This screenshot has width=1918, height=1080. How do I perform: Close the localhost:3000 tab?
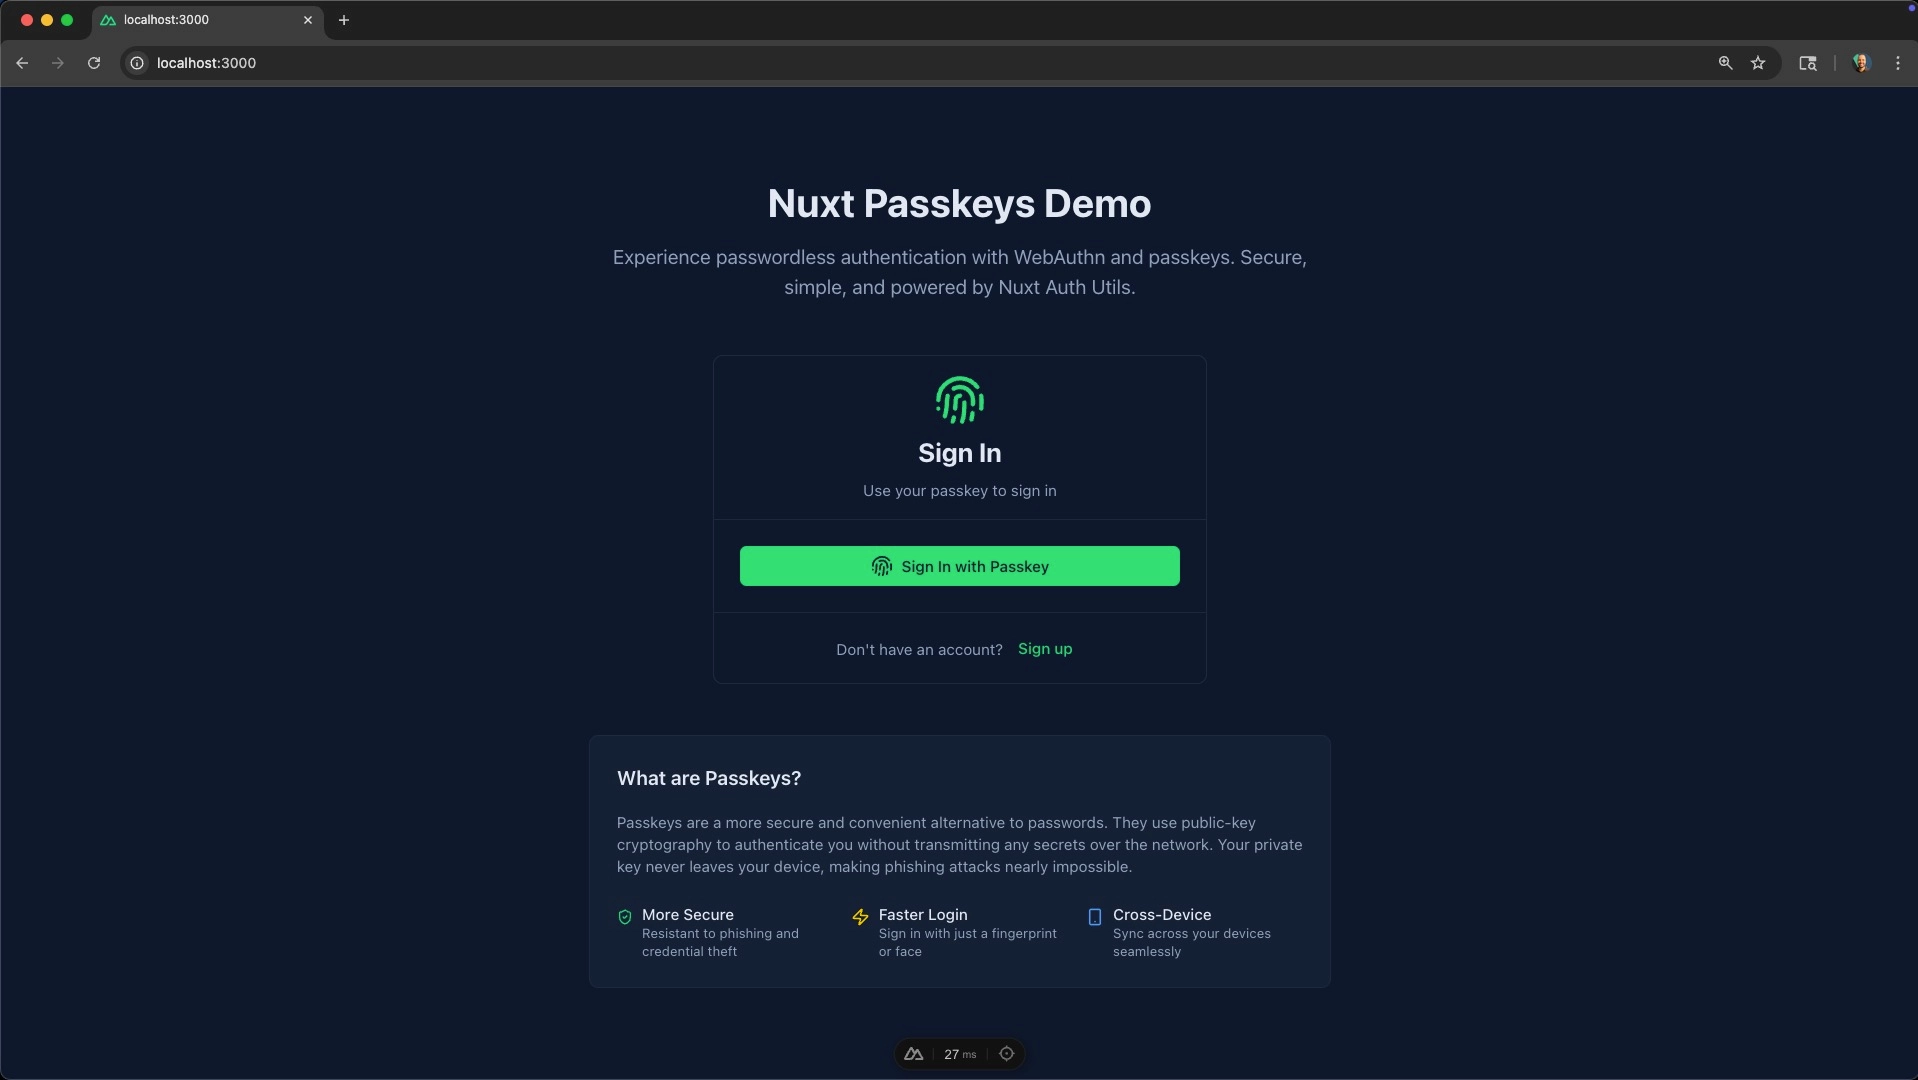coord(308,20)
